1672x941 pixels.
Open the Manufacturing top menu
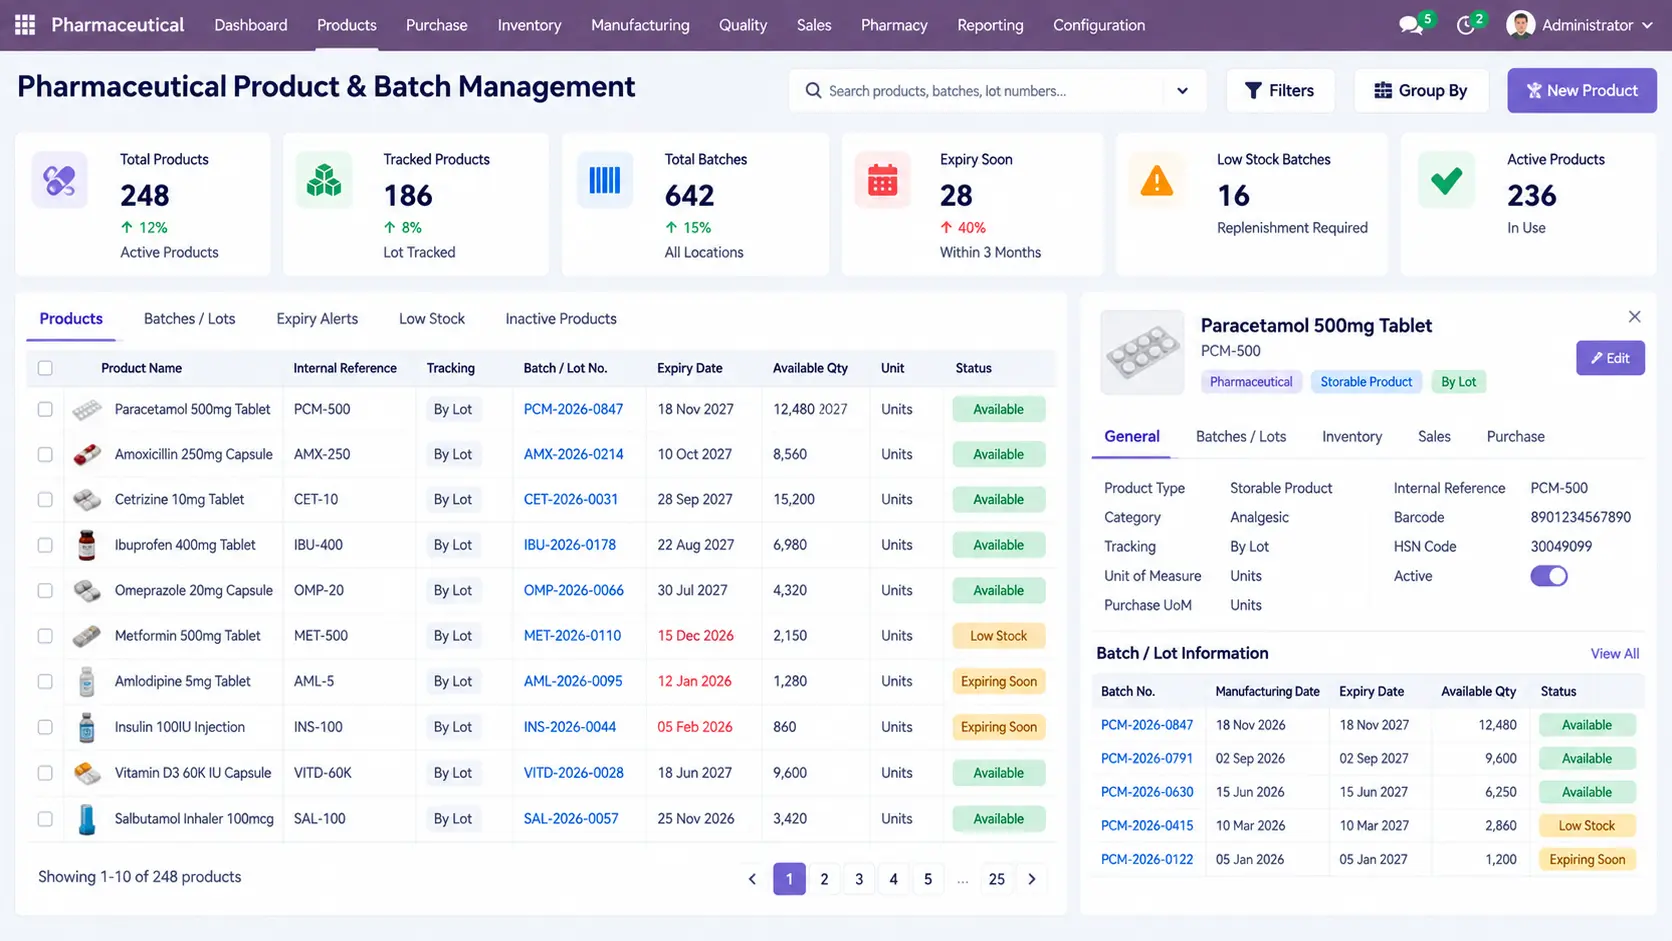tap(640, 25)
